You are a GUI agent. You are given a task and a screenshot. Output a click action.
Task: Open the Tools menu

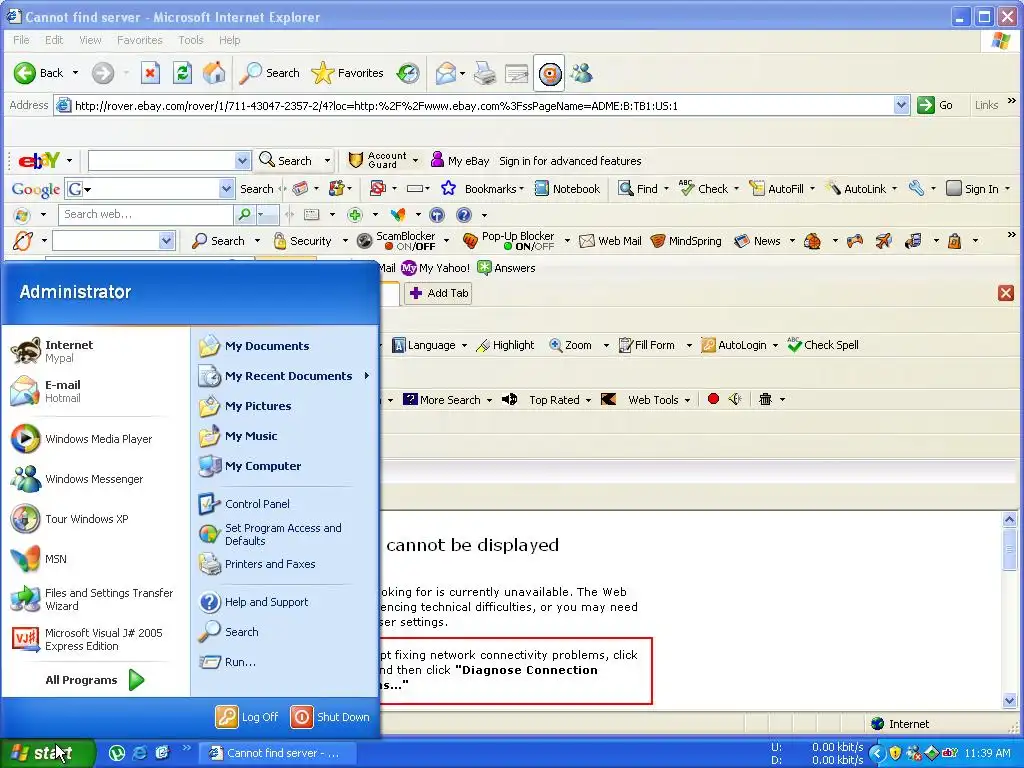(x=191, y=40)
